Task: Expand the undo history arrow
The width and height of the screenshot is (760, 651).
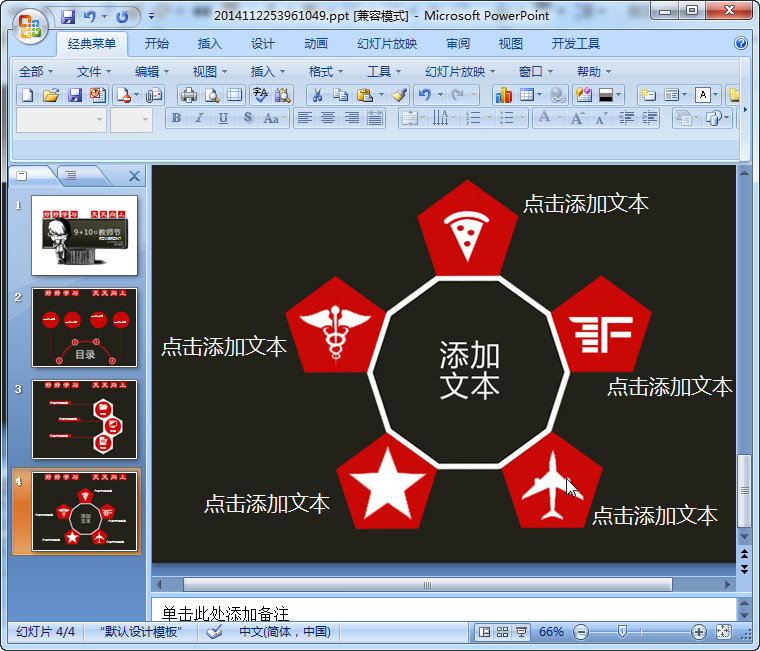Action: [x=441, y=95]
